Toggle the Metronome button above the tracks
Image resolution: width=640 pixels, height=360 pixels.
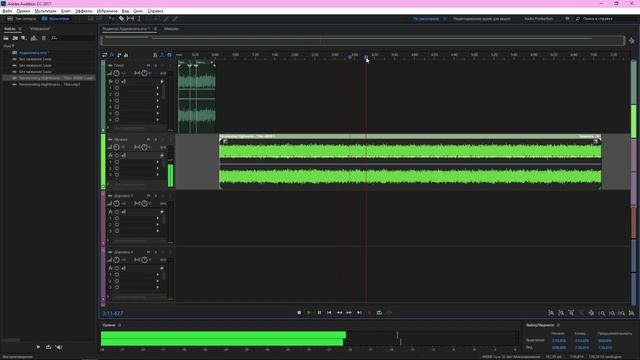tap(155, 55)
